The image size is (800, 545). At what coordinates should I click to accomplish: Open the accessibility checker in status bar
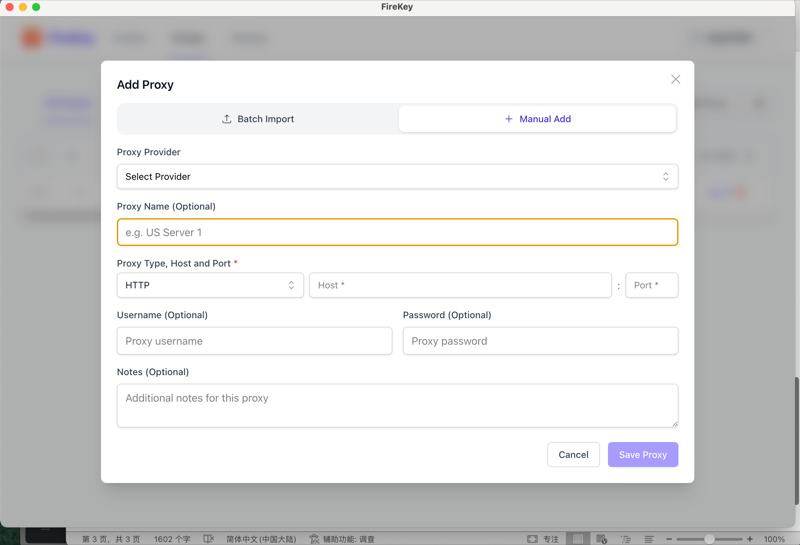coord(342,539)
